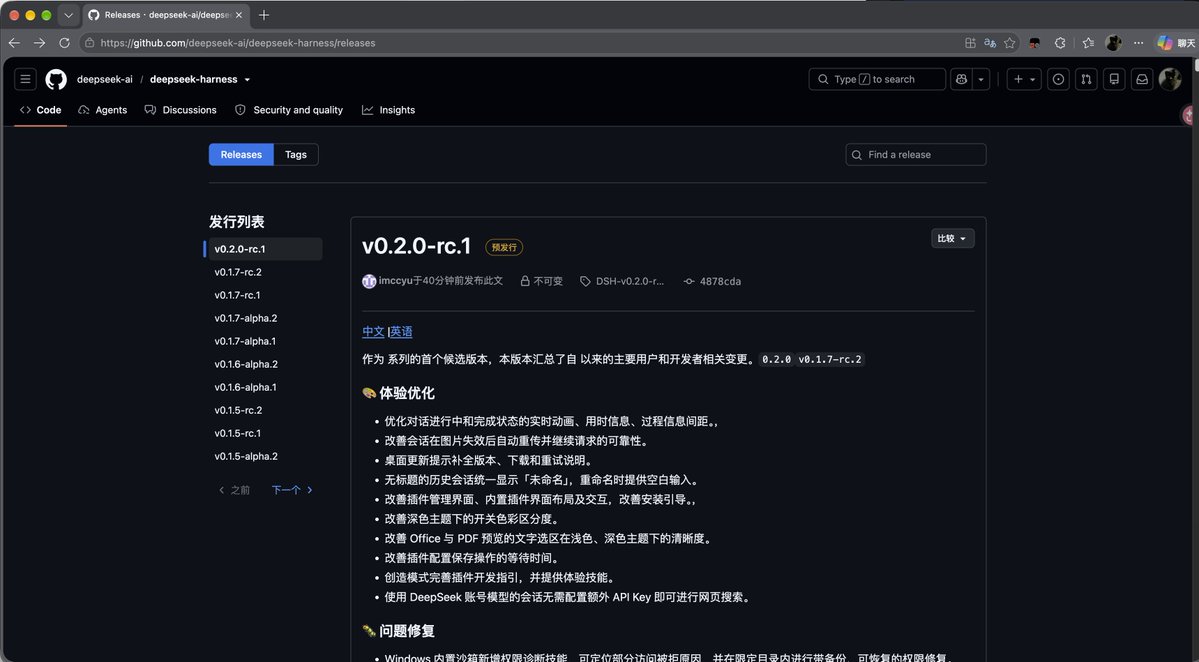Switch to the Tags view

pyautogui.click(x=296, y=154)
